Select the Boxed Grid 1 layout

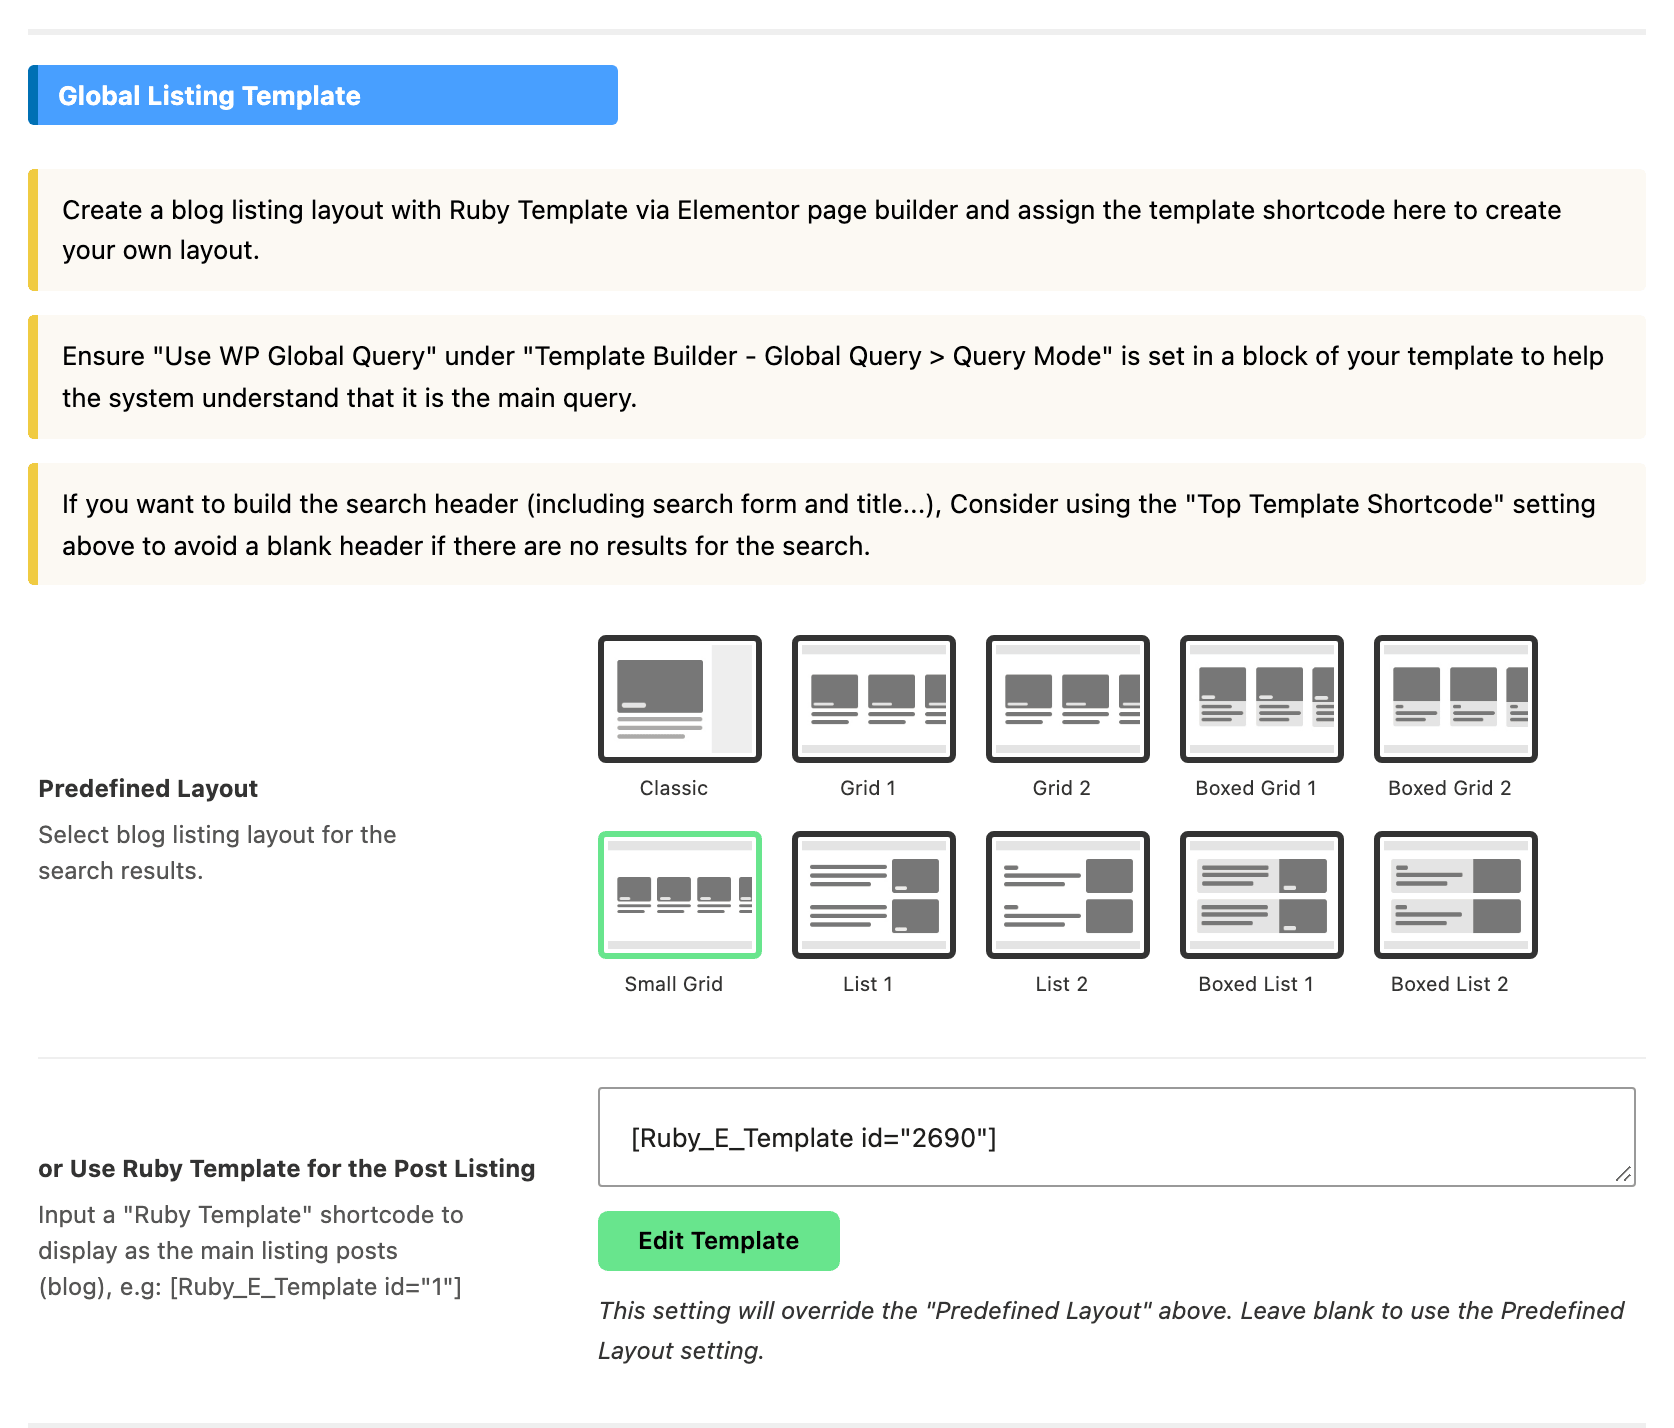tap(1262, 699)
